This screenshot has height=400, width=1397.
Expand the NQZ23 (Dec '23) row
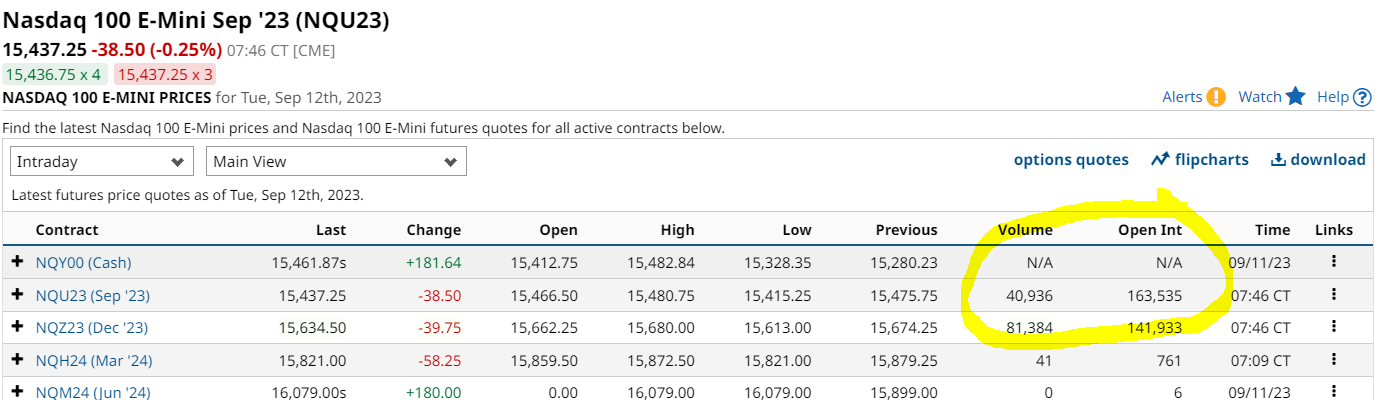[17, 327]
